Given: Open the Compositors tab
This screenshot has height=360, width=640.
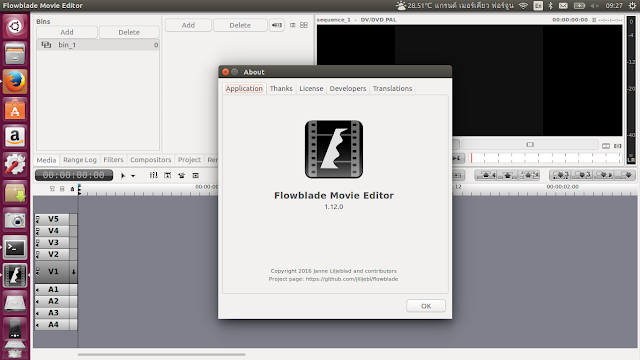Looking at the screenshot, I should pos(151,160).
